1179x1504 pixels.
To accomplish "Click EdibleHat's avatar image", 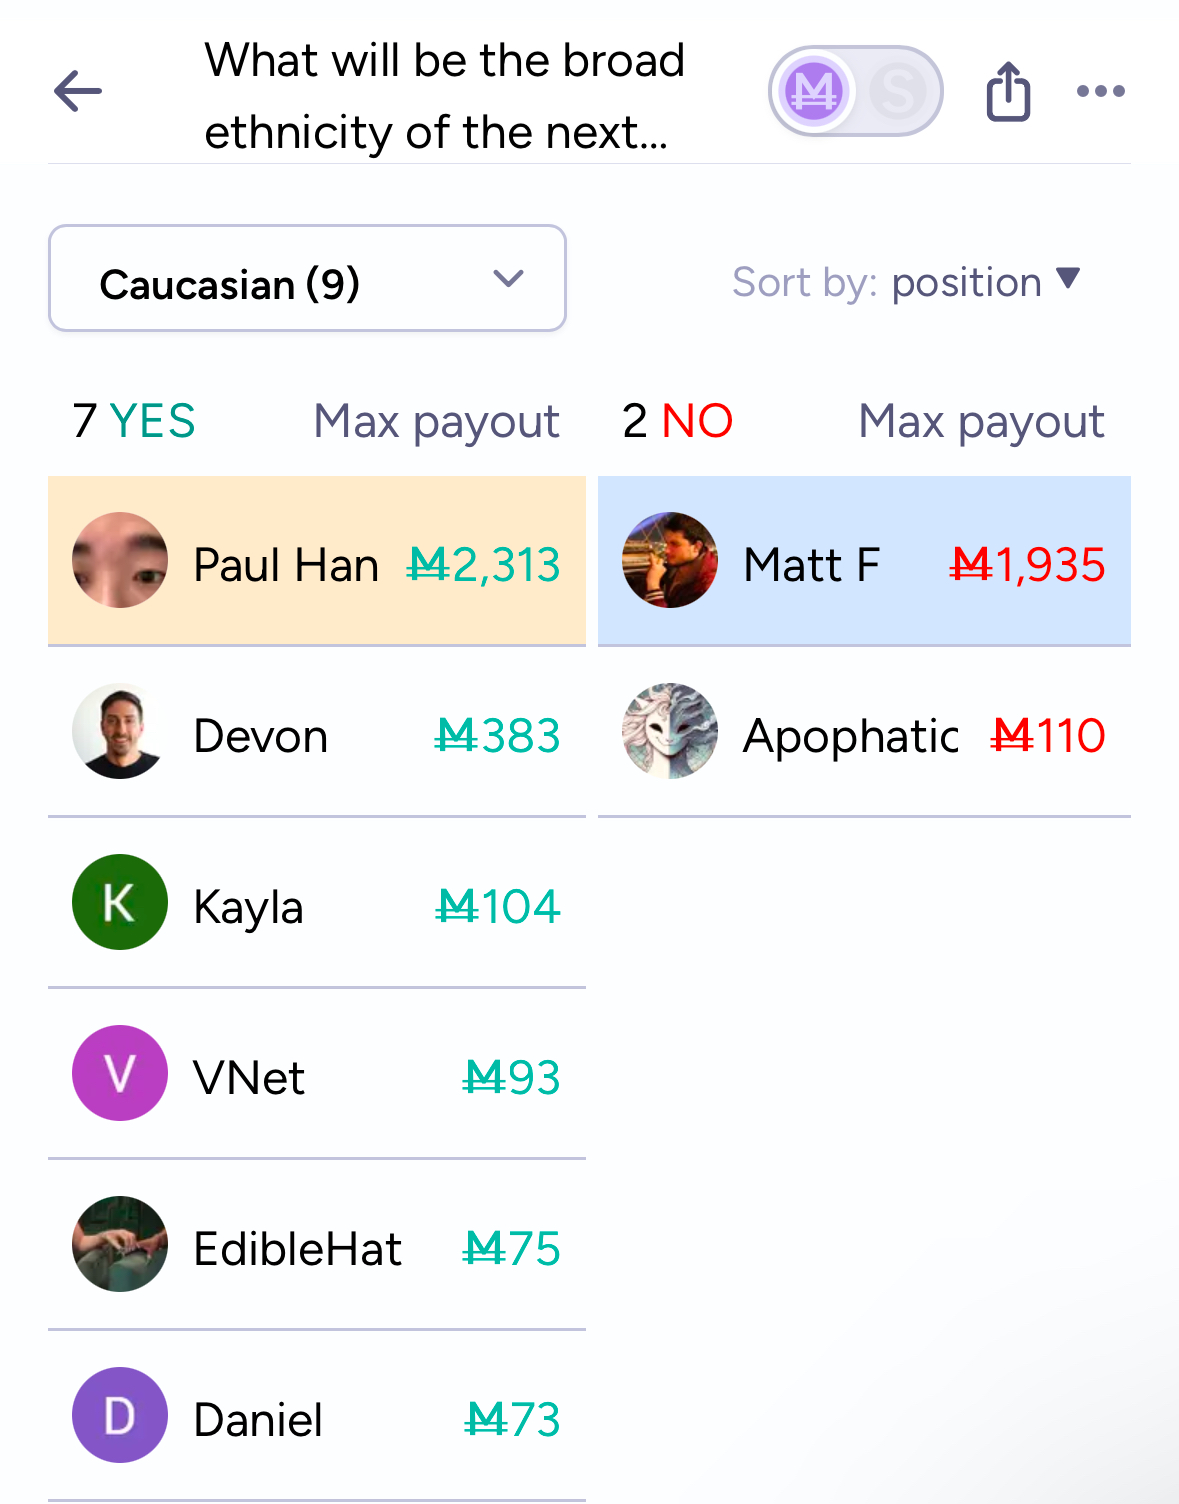I will 120,1244.
